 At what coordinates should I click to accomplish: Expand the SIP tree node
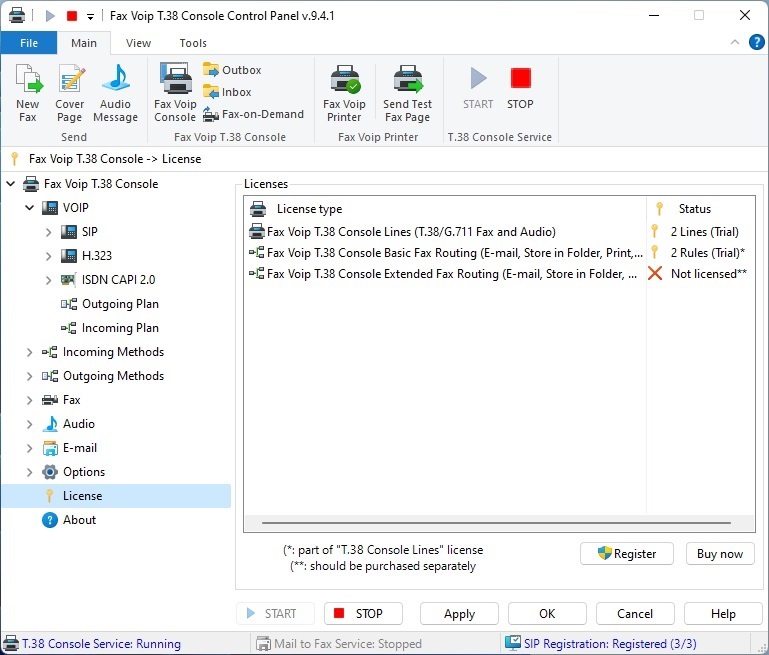pos(48,232)
